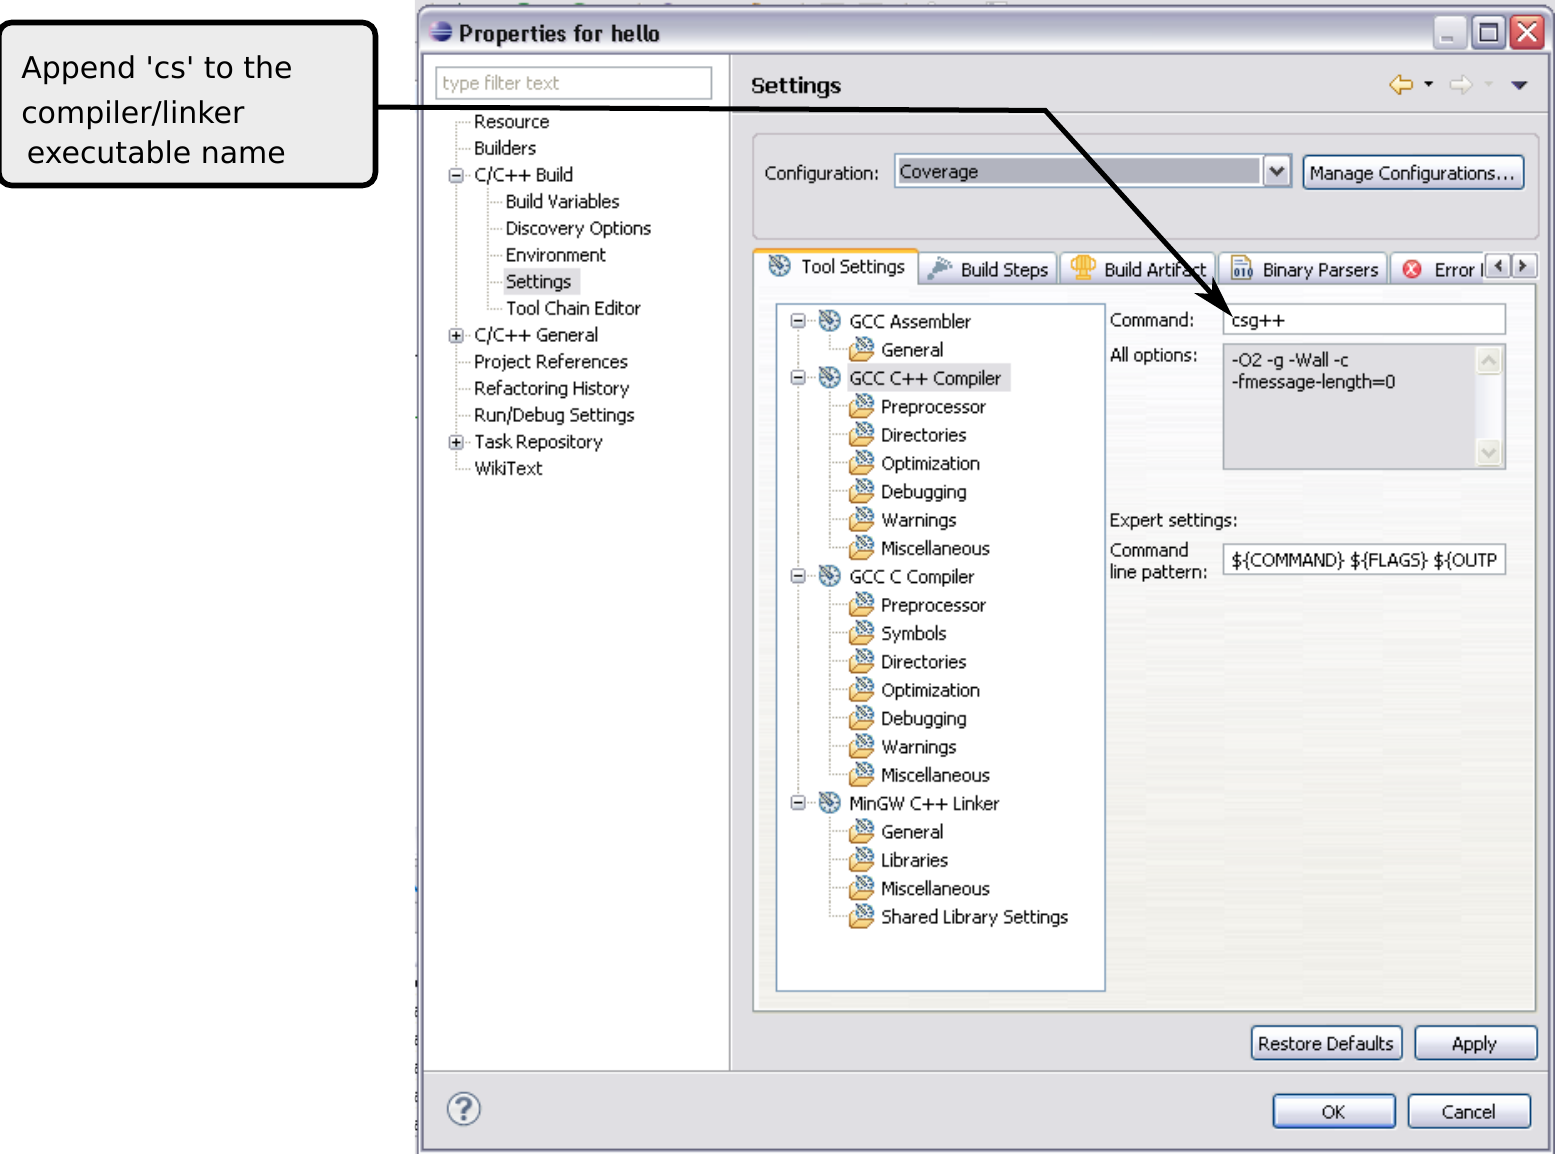Switch to the Build Steps tab
Screen dimensions: 1561x1154
[x=989, y=269]
